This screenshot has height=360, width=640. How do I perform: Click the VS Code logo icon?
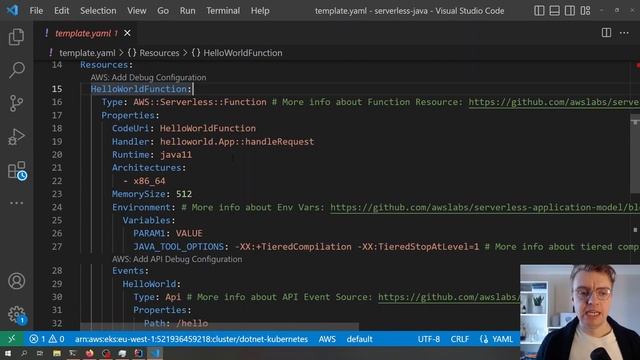click(12, 10)
